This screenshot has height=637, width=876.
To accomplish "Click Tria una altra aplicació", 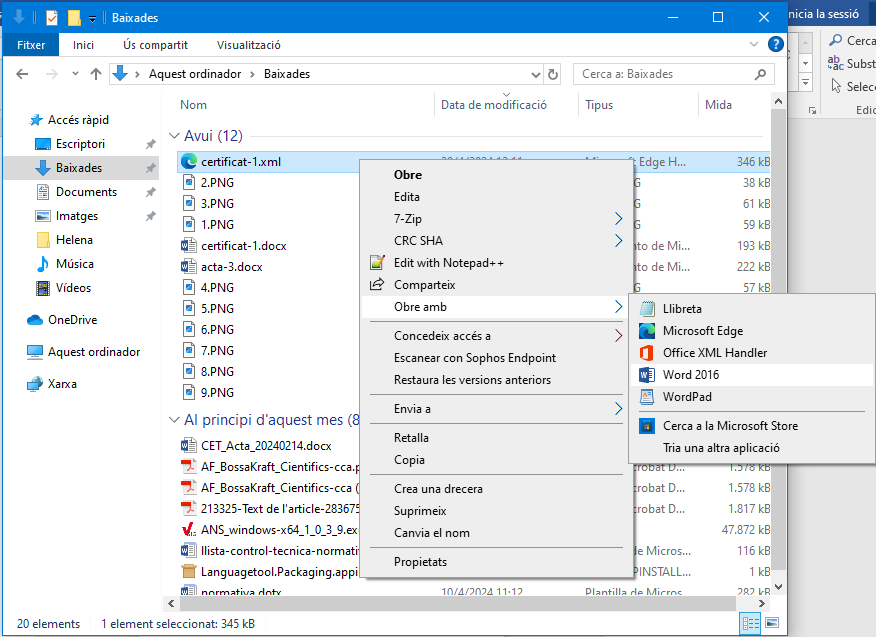I will [x=721, y=448].
